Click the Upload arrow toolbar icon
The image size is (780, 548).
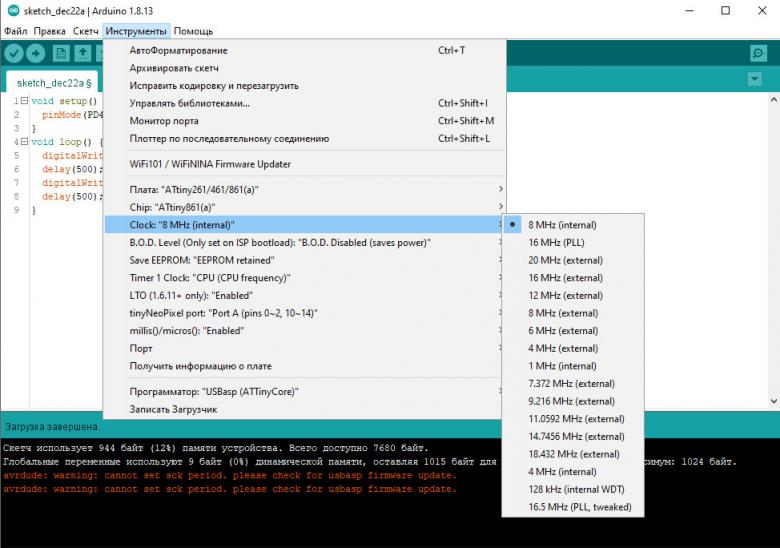pos(35,53)
